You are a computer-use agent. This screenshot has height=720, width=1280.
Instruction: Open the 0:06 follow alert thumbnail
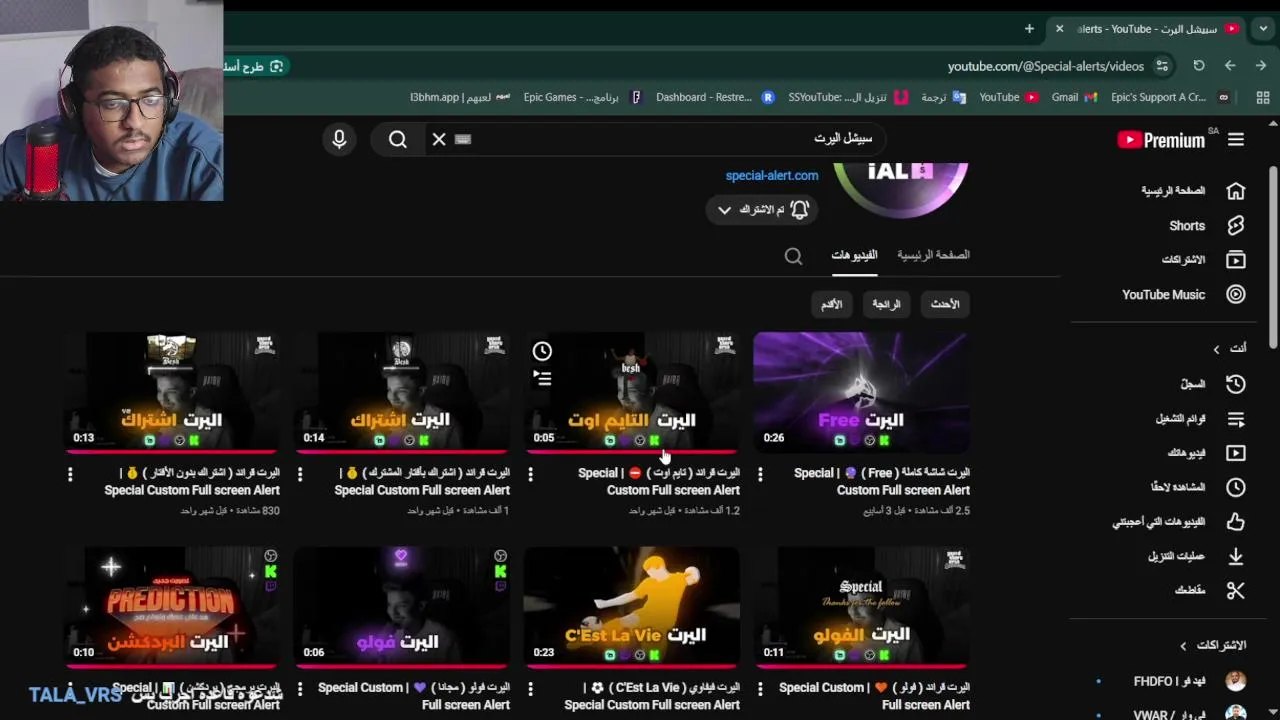(x=403, y=607)
